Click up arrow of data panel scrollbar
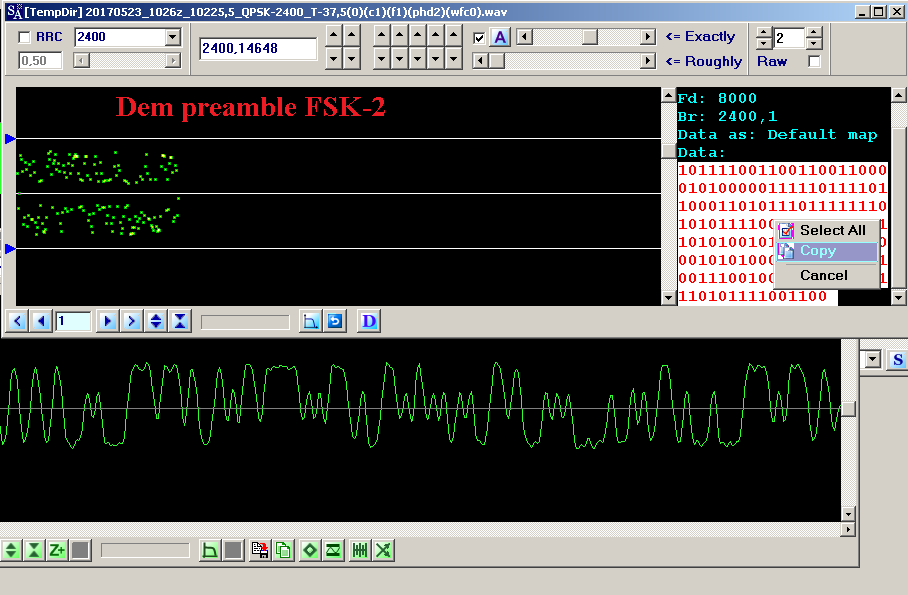Image resolution: width=908 pixels, height=595 pixels. pos(898,95)
